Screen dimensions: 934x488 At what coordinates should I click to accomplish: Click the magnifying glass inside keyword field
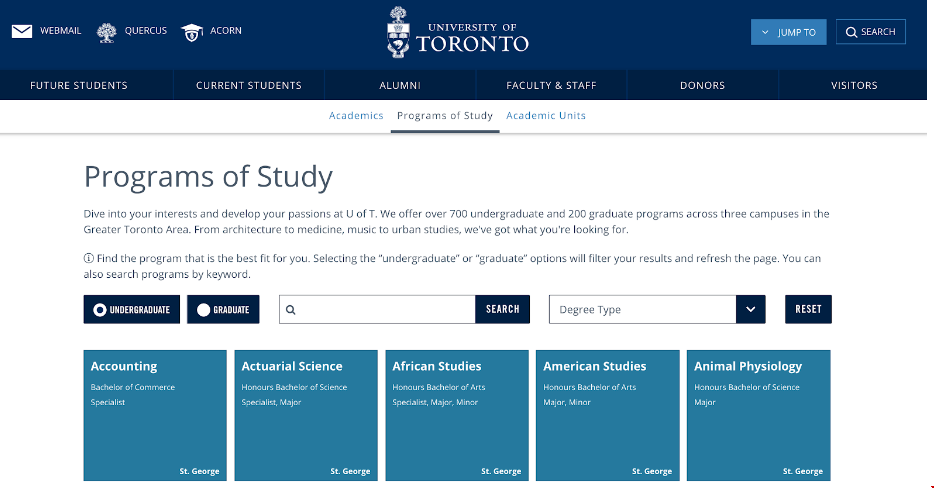[291, 310]
